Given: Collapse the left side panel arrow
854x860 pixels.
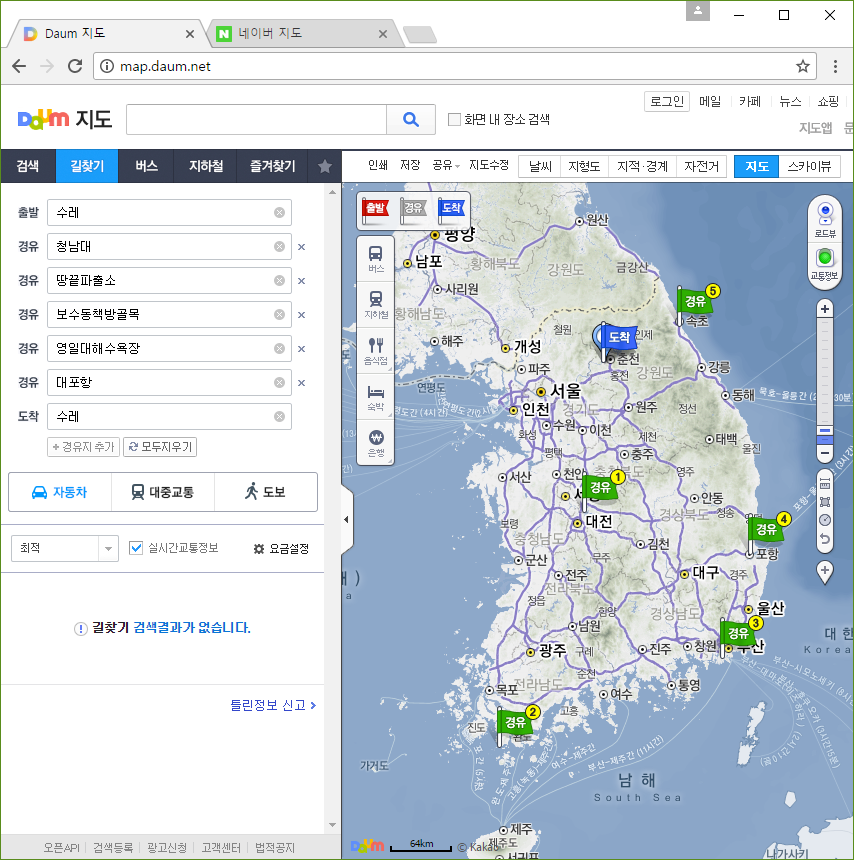Looking at the screenshot, I should coord(346,520).
